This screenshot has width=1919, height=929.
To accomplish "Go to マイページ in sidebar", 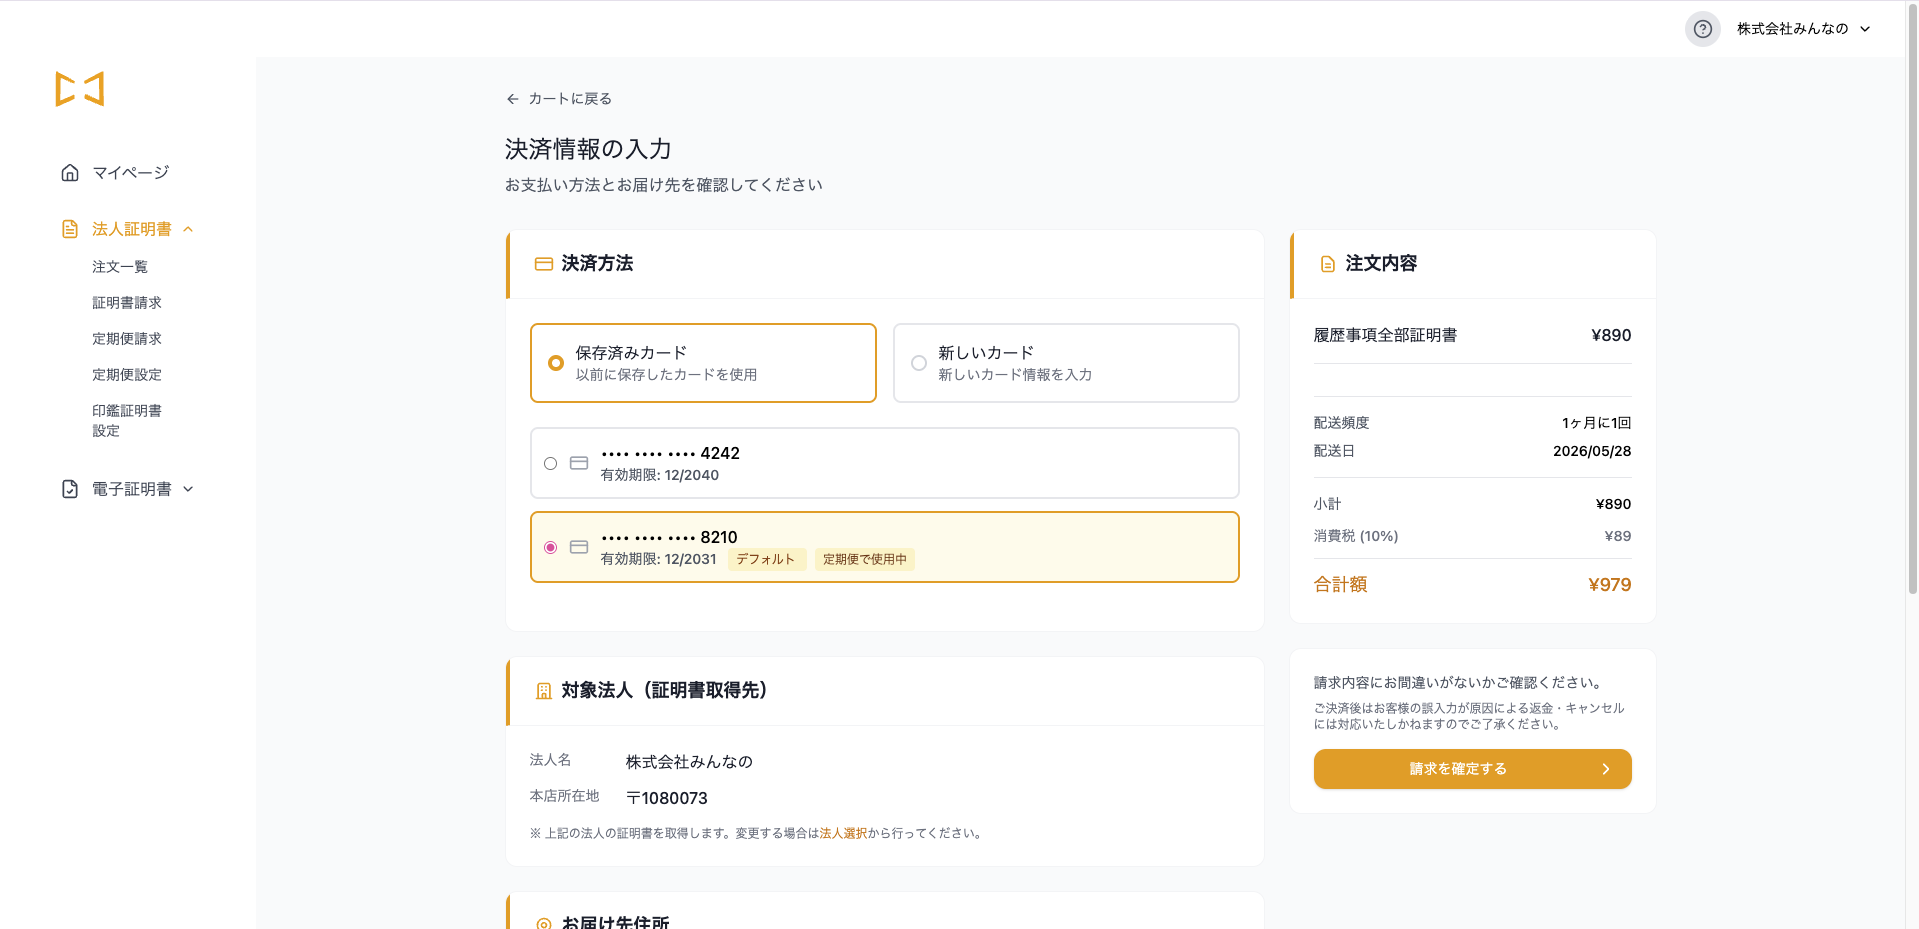I will coord(130,173).
